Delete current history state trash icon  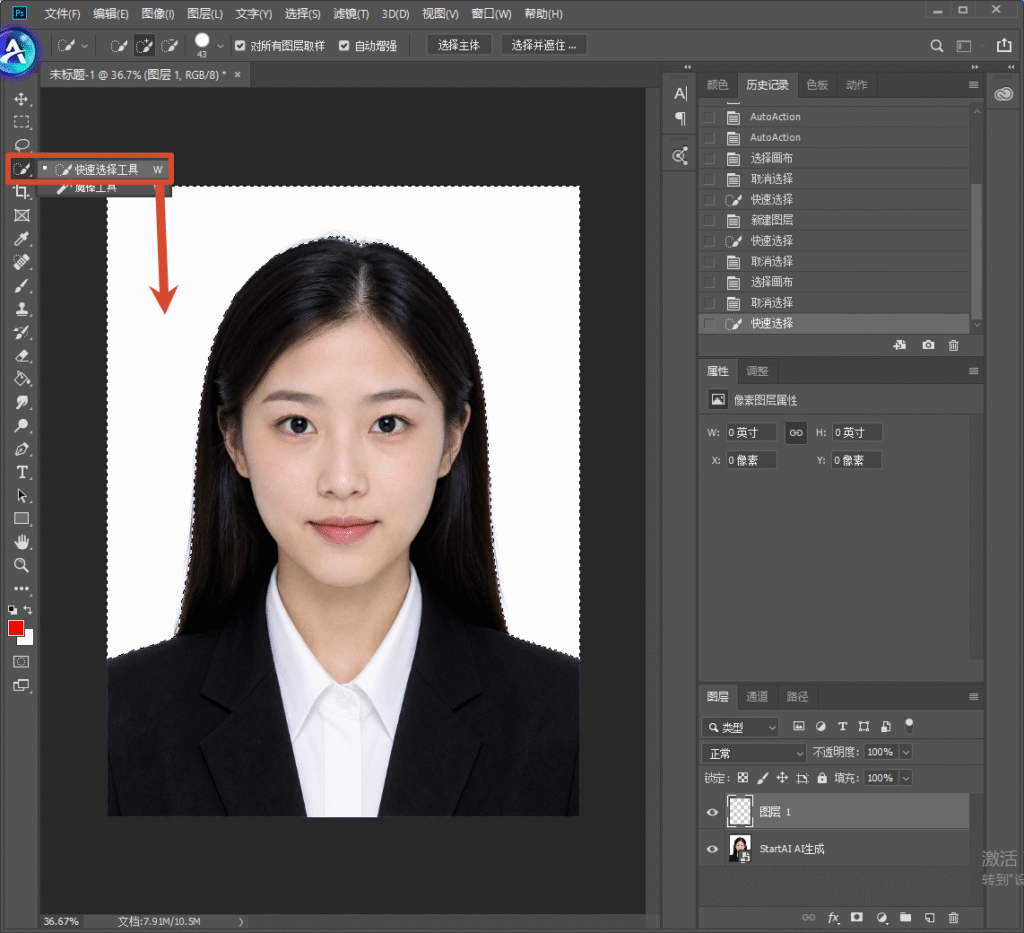coord(953,345)
